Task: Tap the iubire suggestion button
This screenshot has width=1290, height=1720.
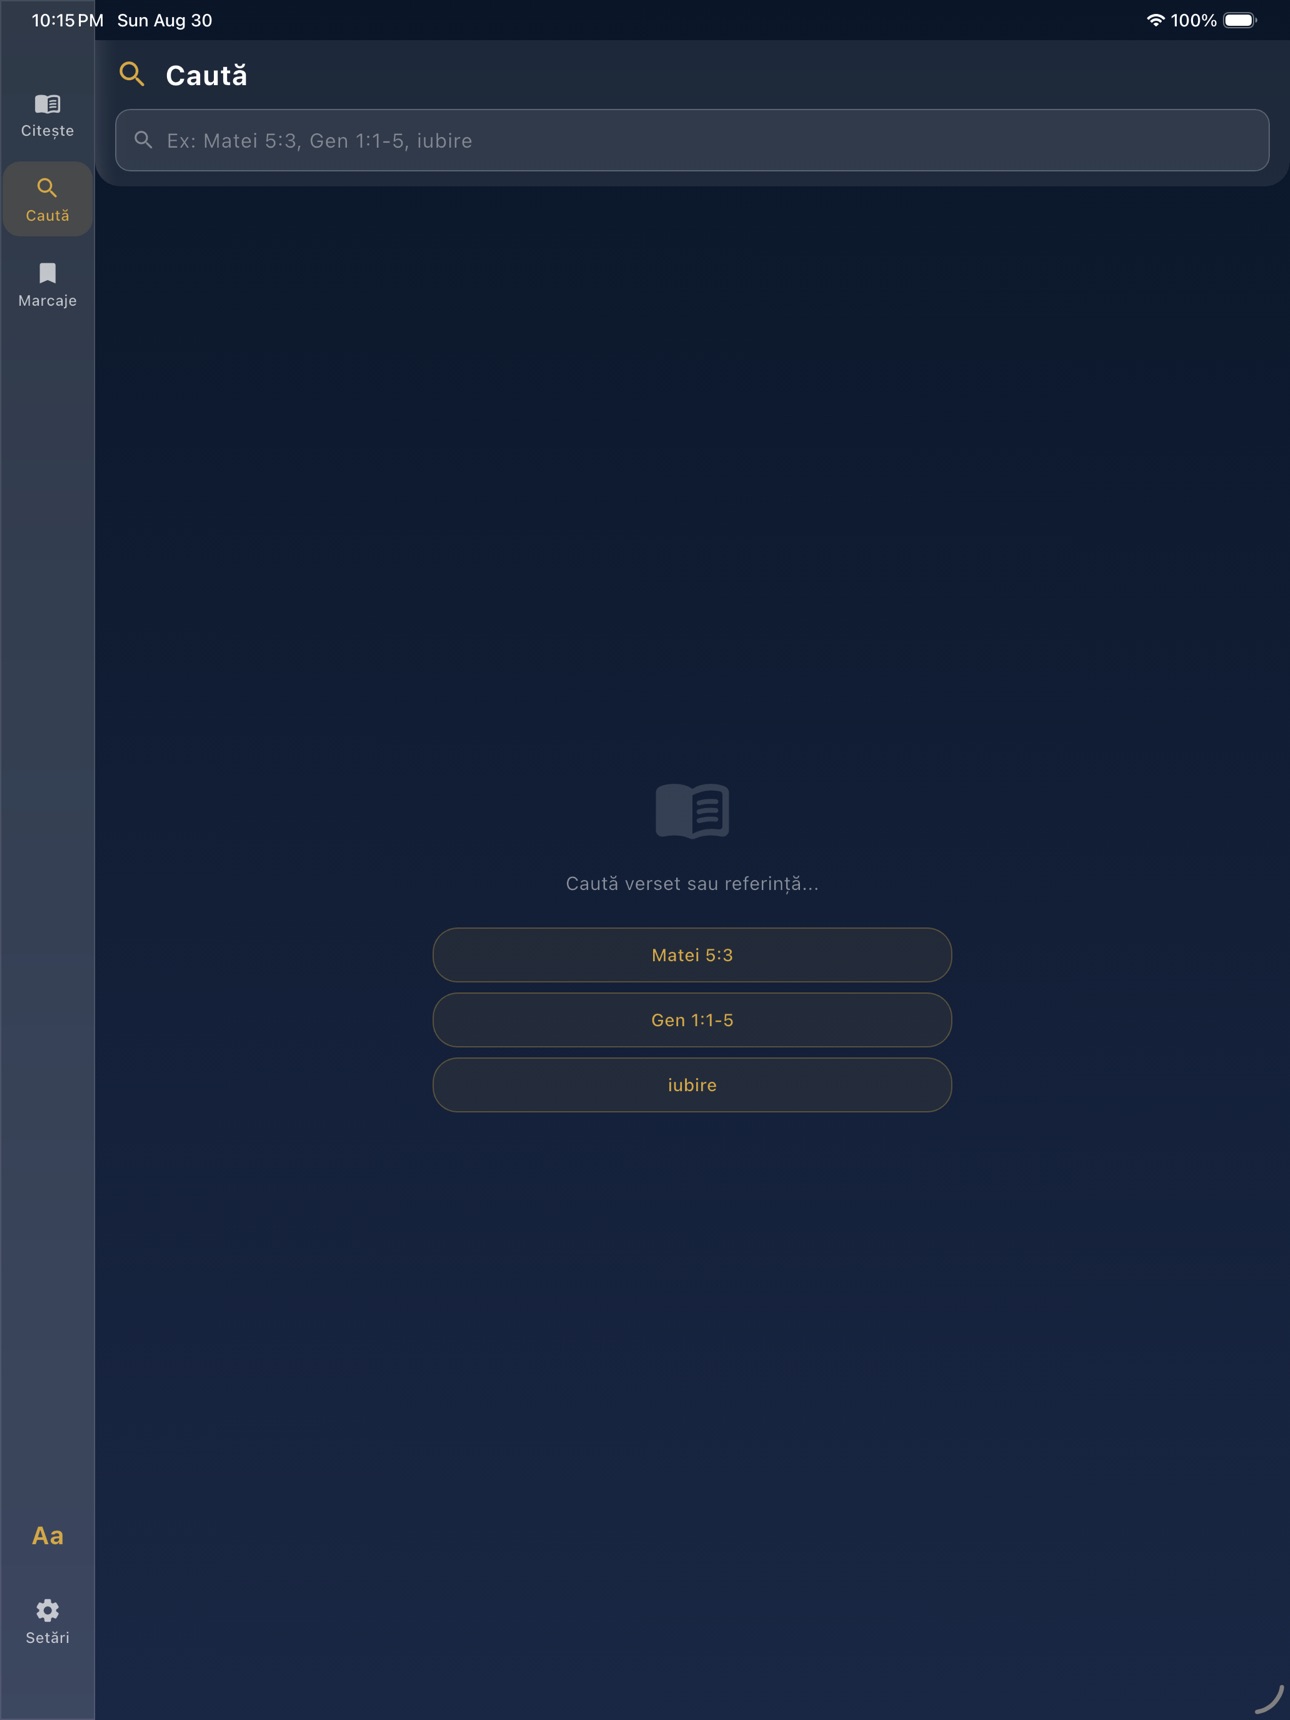Action: pyautogui.click(x=692, y=1085)
